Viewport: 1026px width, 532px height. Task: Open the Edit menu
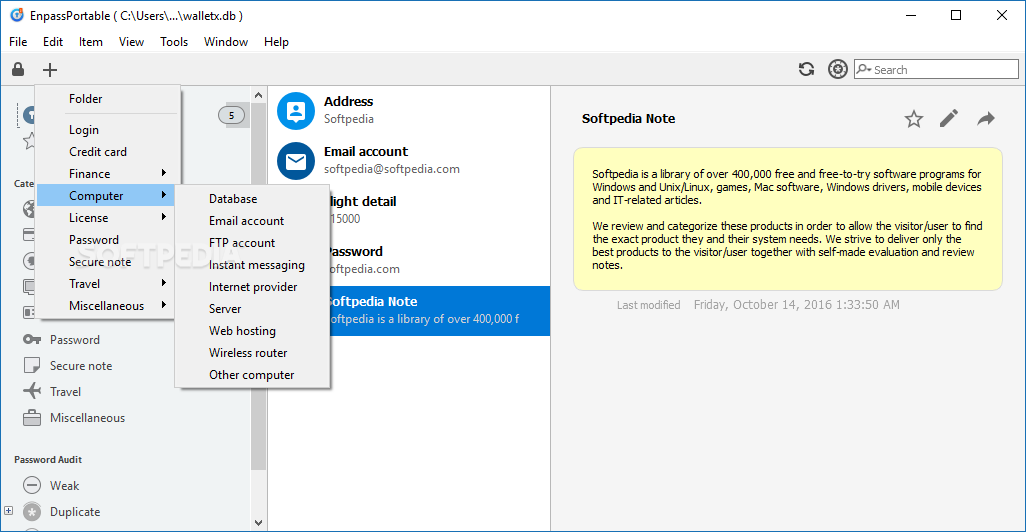53,42
